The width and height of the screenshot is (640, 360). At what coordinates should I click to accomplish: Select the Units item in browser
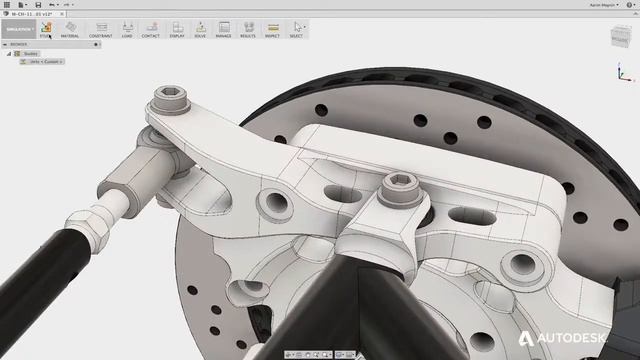(42, 62)
